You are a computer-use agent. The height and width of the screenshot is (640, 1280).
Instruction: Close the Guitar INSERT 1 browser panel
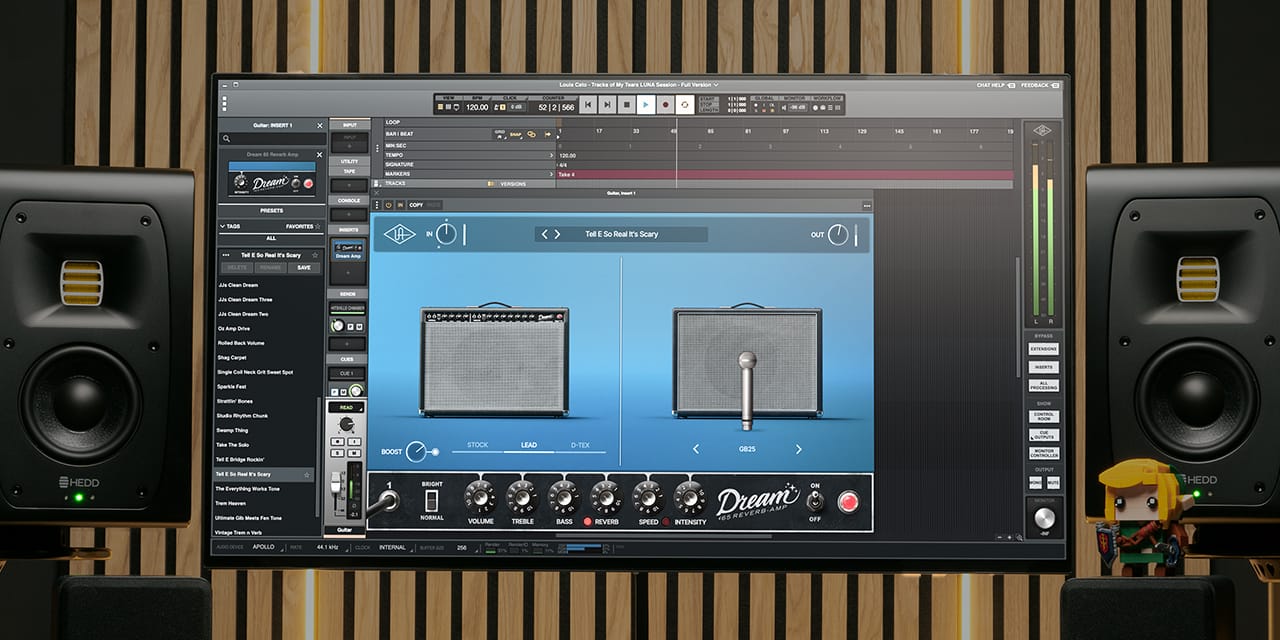320,125
